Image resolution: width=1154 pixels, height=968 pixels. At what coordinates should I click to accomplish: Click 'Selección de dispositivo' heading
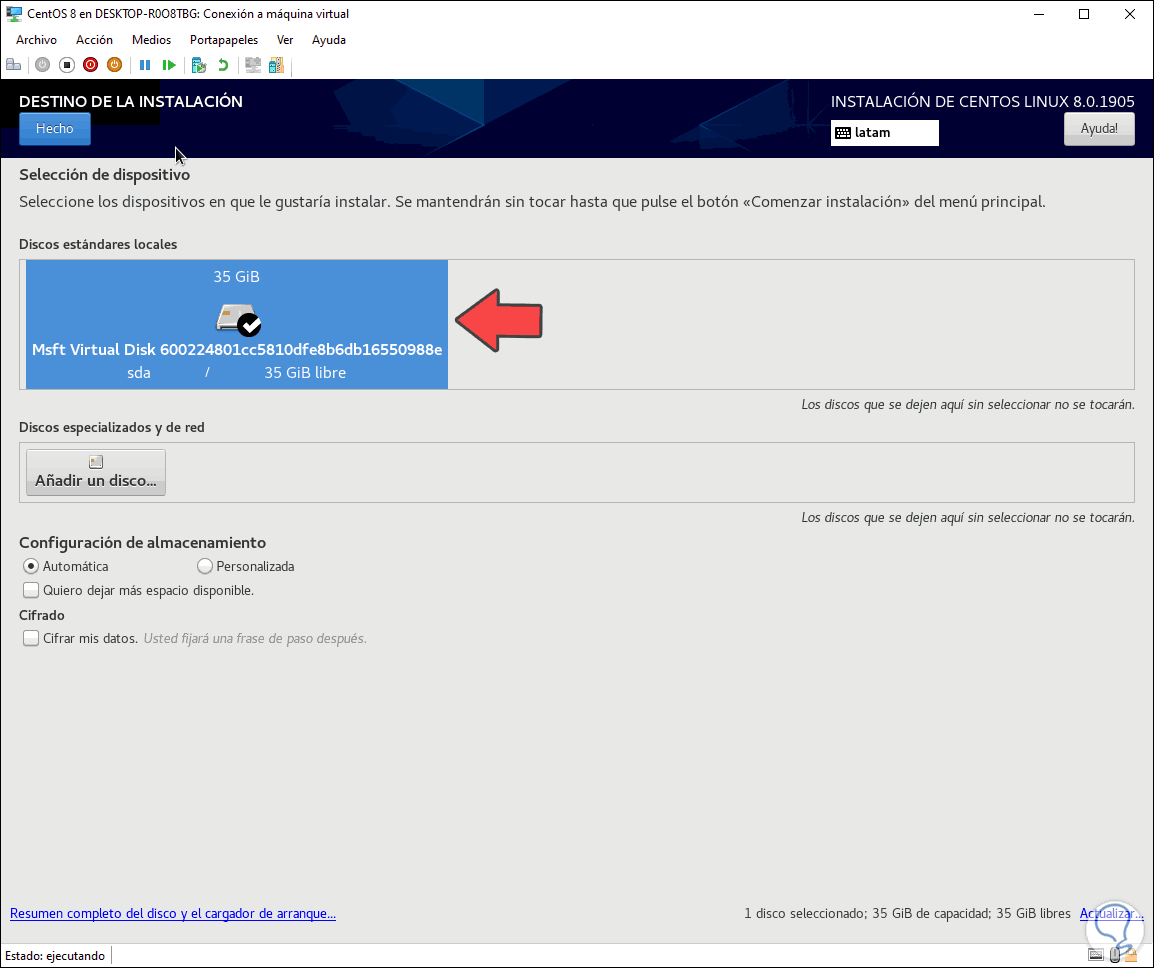click(105, 174)
